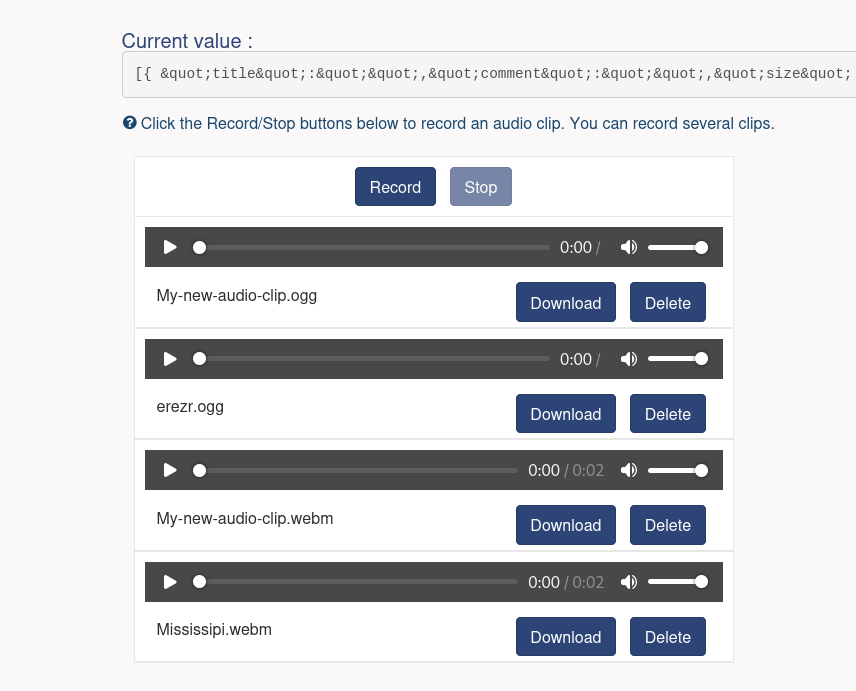Click volume slider of My-new-audio-clip.ogg
This screenshot has width=856, height=691.
coord(677,247)
